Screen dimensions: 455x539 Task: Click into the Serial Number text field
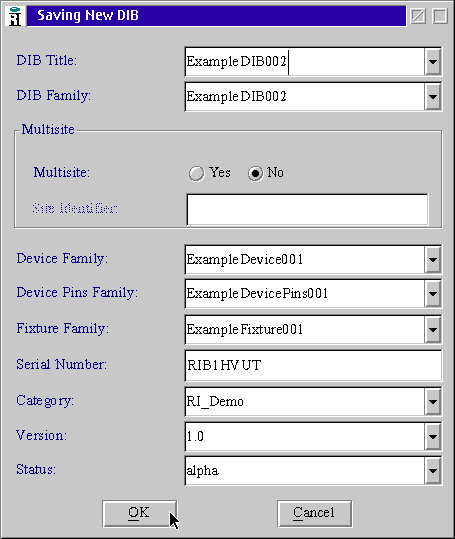coord(313,365)
